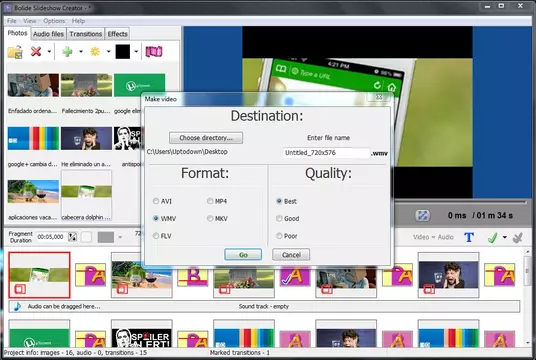Choose Good quality radio button
The height and width of the screenshot is (360, 536).
click(x=279, y=218)
